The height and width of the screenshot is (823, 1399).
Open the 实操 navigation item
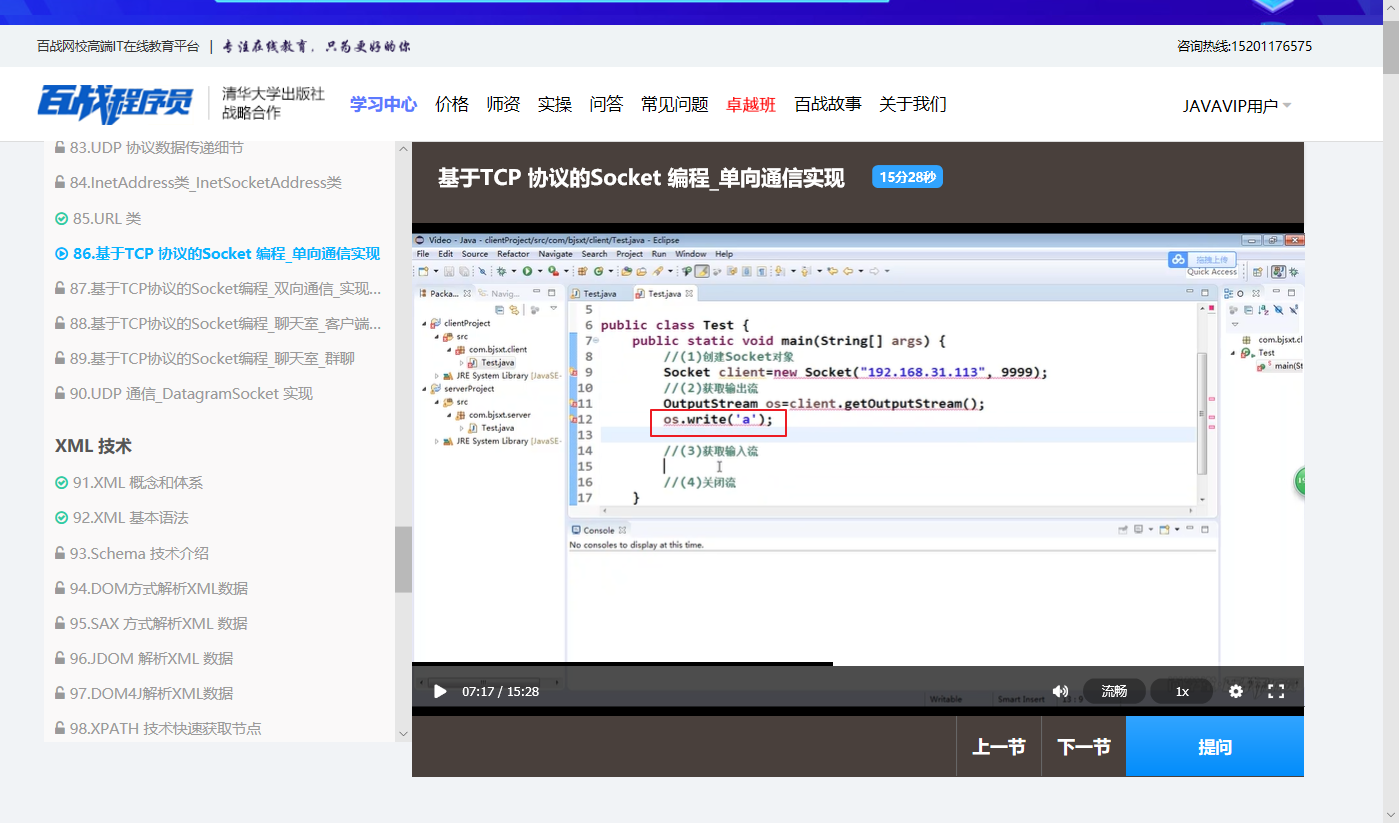click(x=555, y=104)
